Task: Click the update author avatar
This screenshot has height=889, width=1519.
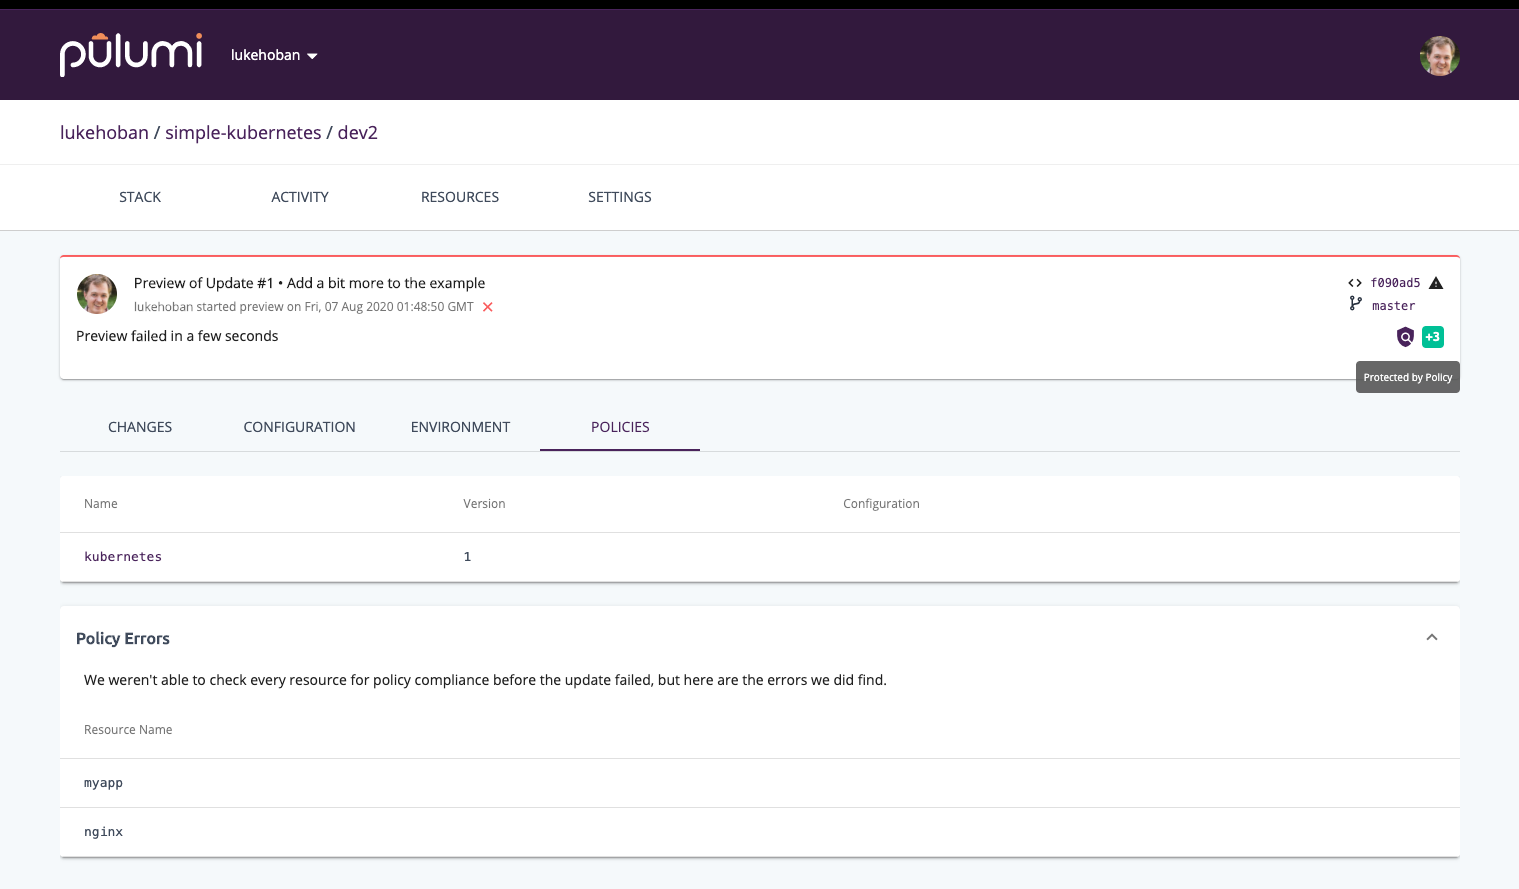Action: (x=97, y=294)
